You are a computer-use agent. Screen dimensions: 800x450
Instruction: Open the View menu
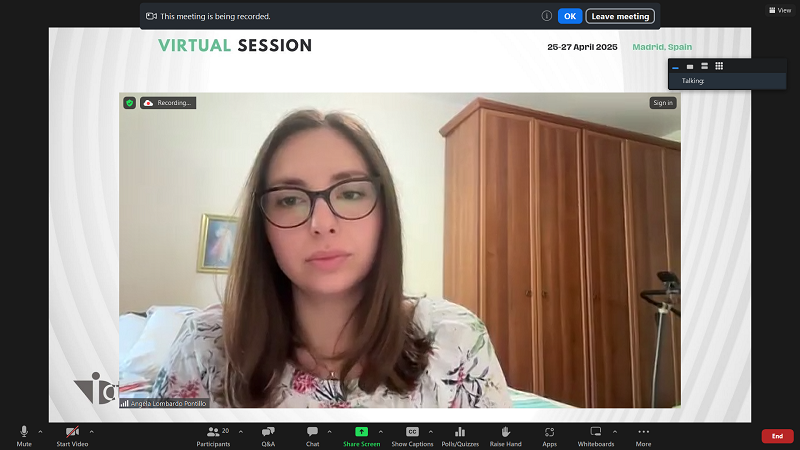coord(779,10)
